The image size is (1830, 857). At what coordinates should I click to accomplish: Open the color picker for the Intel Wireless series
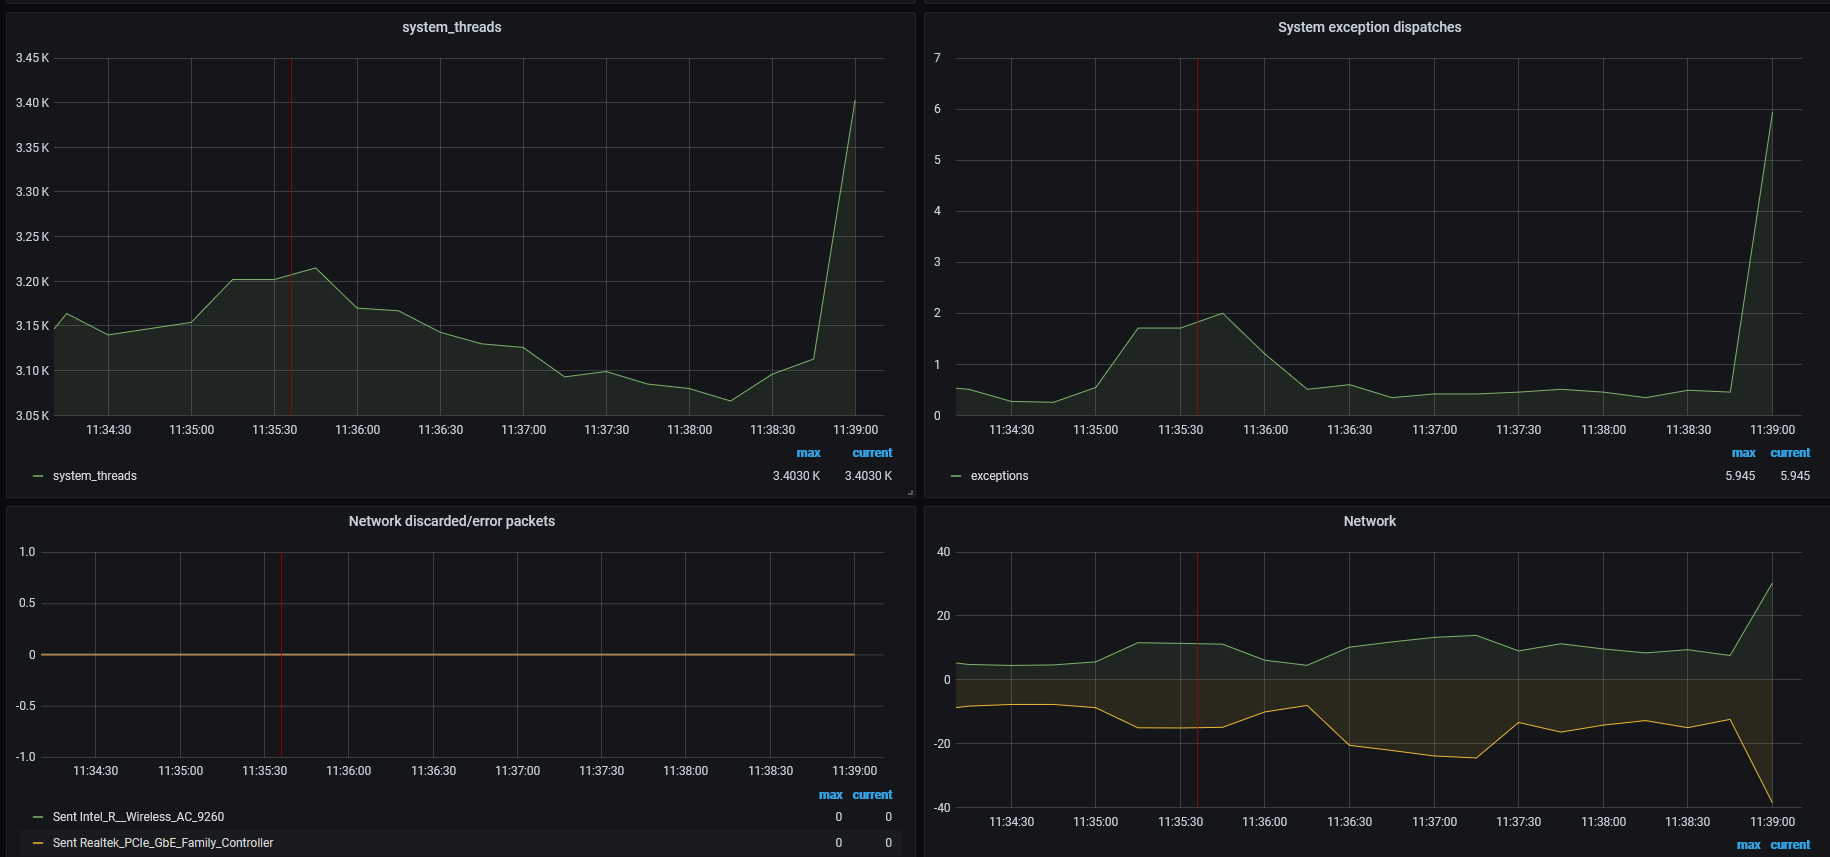click(x=38, y=817)
